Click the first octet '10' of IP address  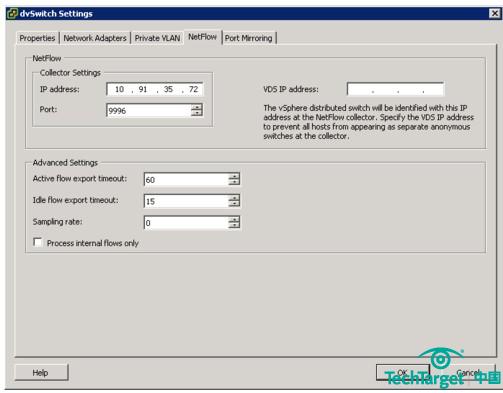point(119,89)
